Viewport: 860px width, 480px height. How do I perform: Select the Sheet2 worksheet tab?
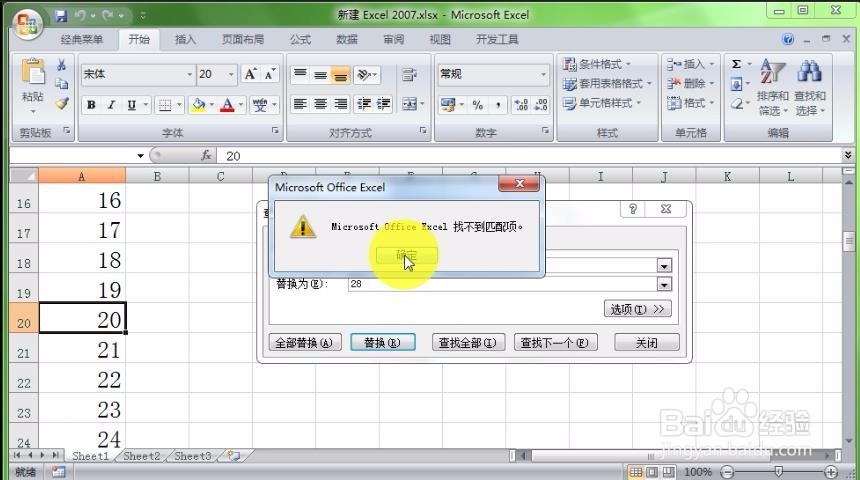tap(142, 456)
